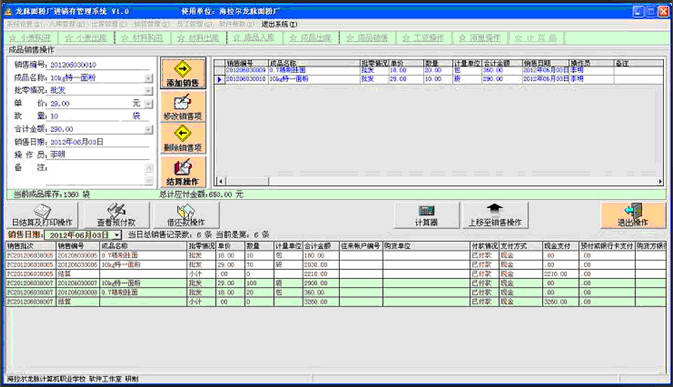
Task: Click the 3260.00 cell in 现金支付 column
Action: (561, 302)
